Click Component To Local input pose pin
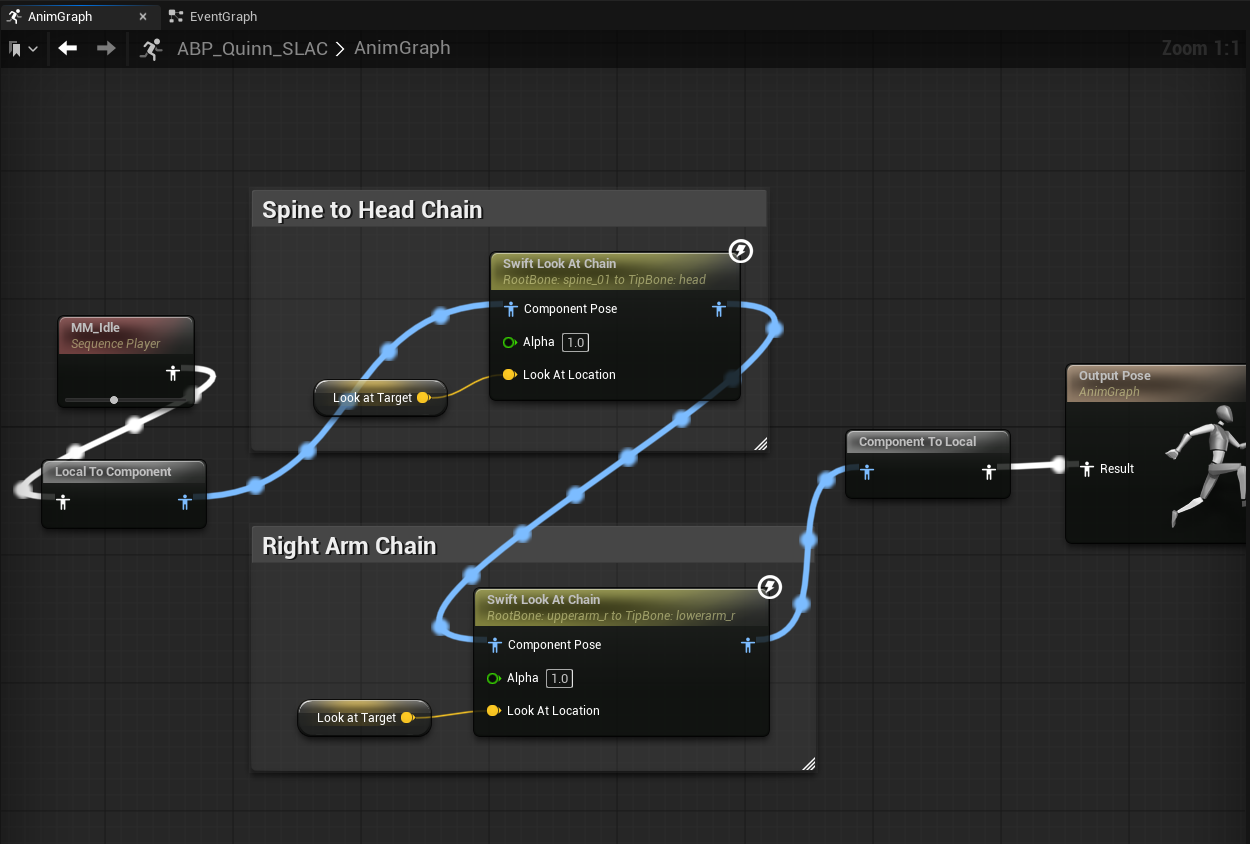Image resolution: width=1250 pixels, height=844 pixels. [867, 472]
